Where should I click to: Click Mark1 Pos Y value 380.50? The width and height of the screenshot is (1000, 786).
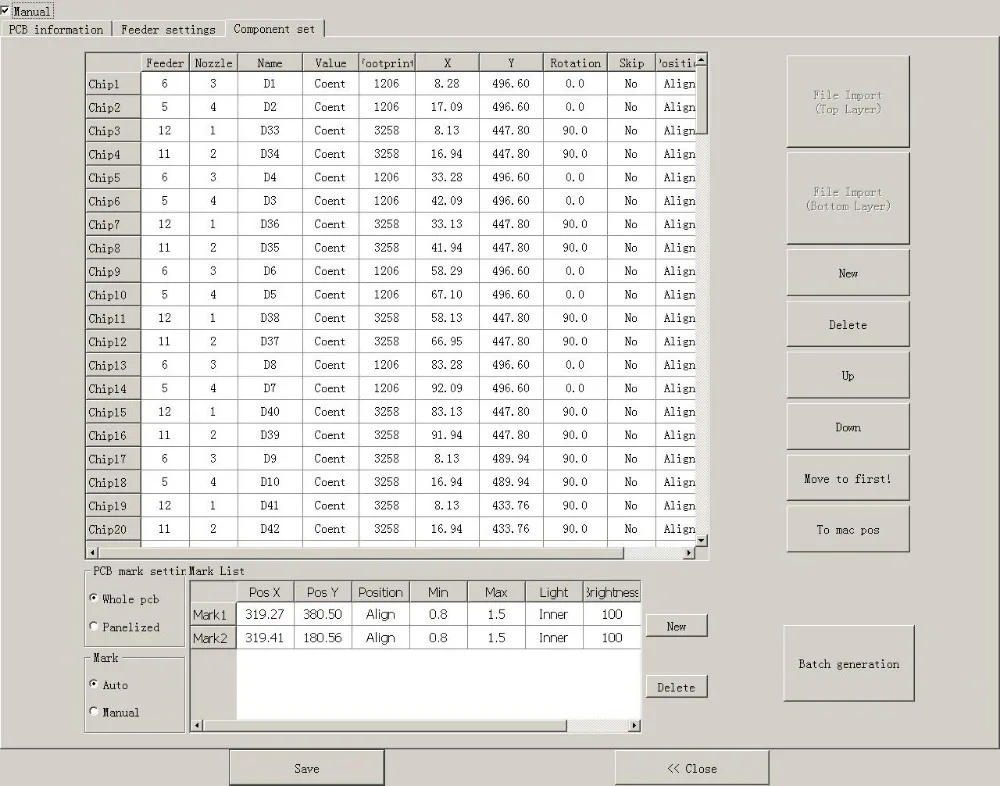pos(323,614)
